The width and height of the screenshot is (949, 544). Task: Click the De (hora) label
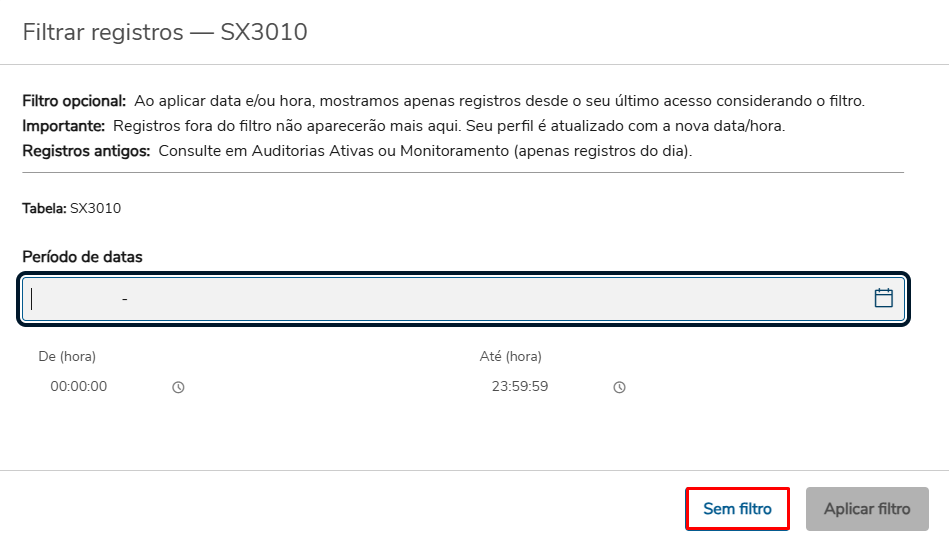67,356
